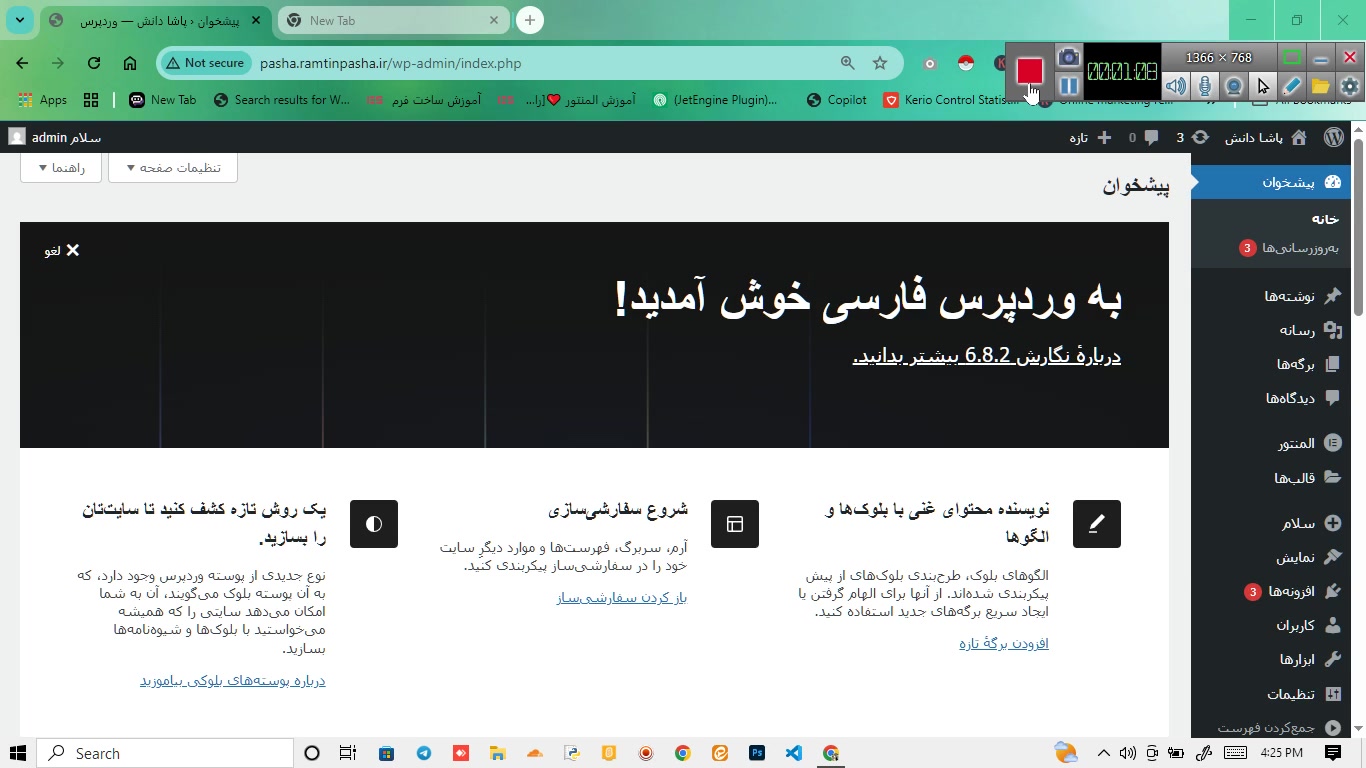1366x768 pixels.
Task: Pause the screen recording
Action: pyautogui.click(x=1068, y=86)
